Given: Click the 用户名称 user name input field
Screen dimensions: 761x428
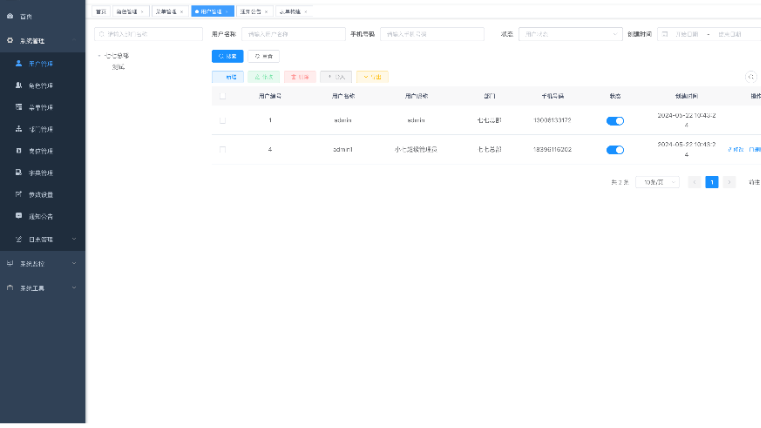Looking at the screenshot, I should [293, 34].
